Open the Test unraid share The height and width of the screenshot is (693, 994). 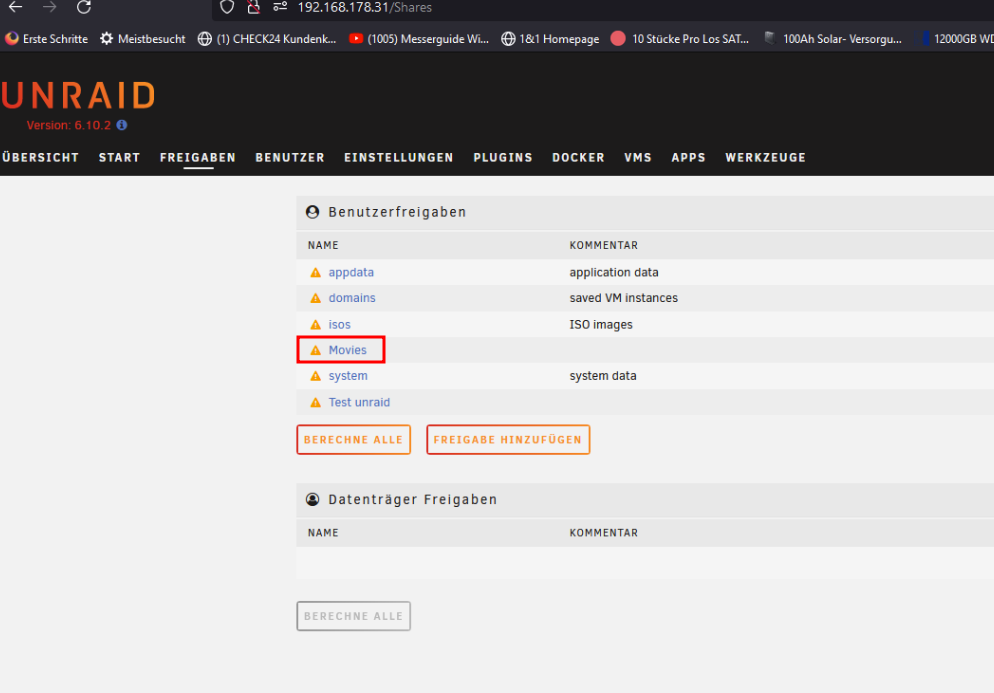point(359,403)
